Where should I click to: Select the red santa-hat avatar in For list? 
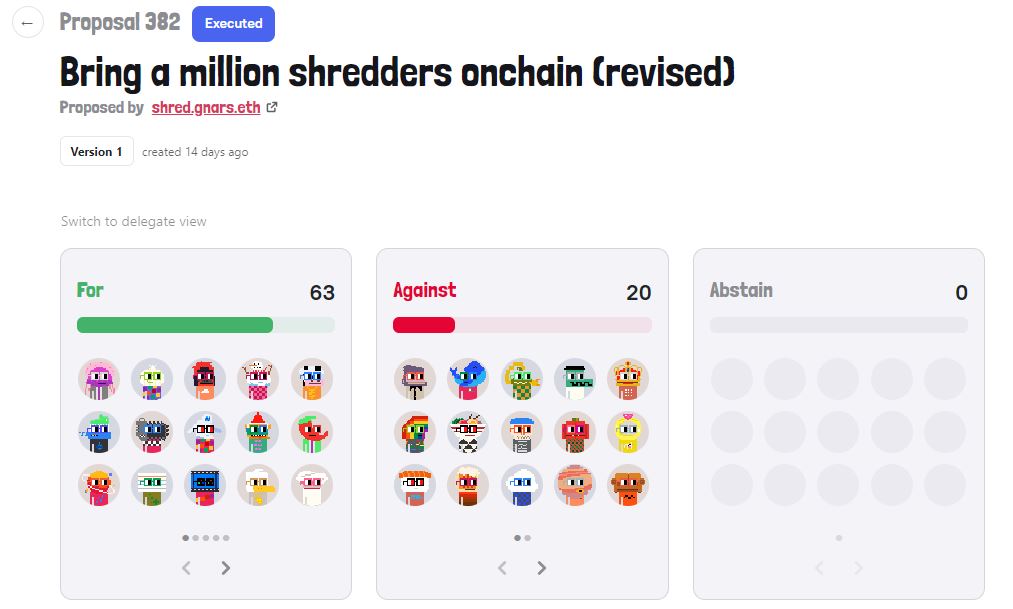pyautogui.click(x=258, y=432)
